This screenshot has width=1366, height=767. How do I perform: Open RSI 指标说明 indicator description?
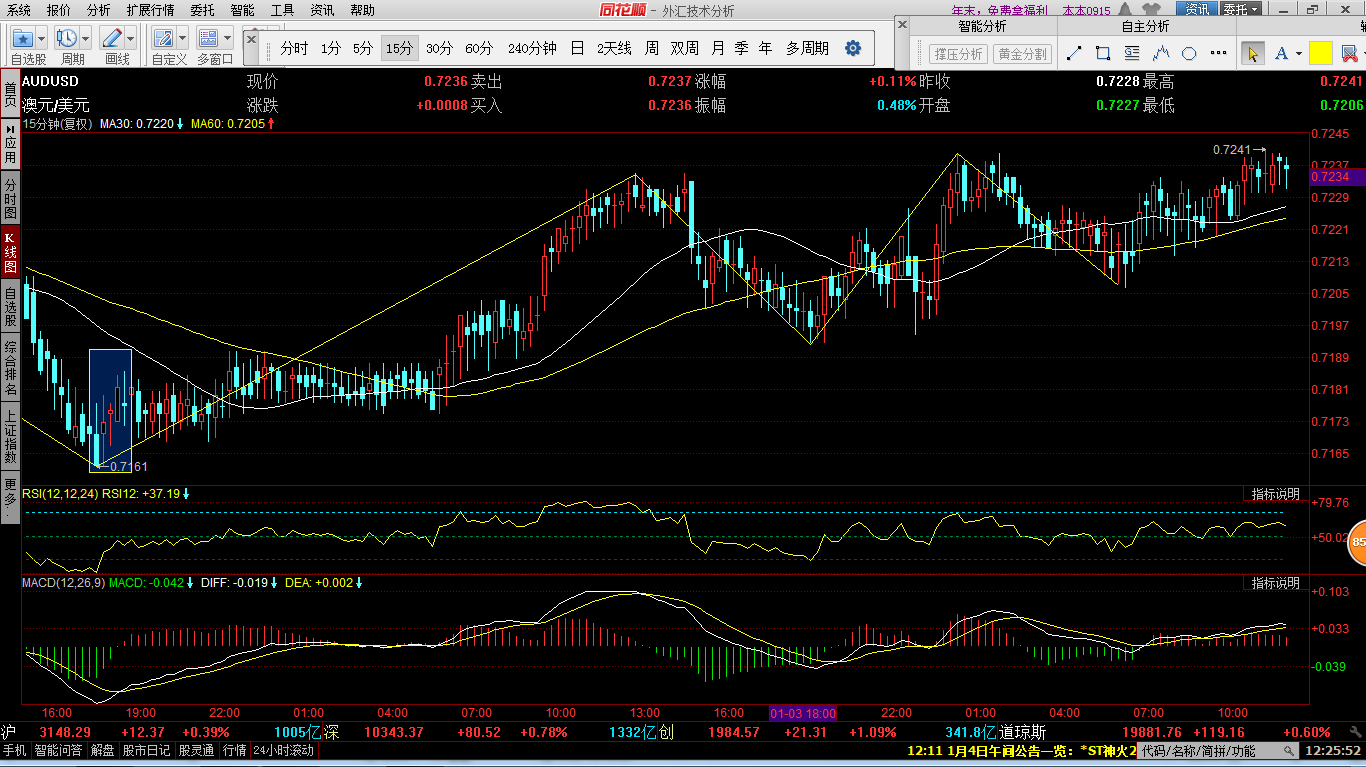coord(1276,494)
